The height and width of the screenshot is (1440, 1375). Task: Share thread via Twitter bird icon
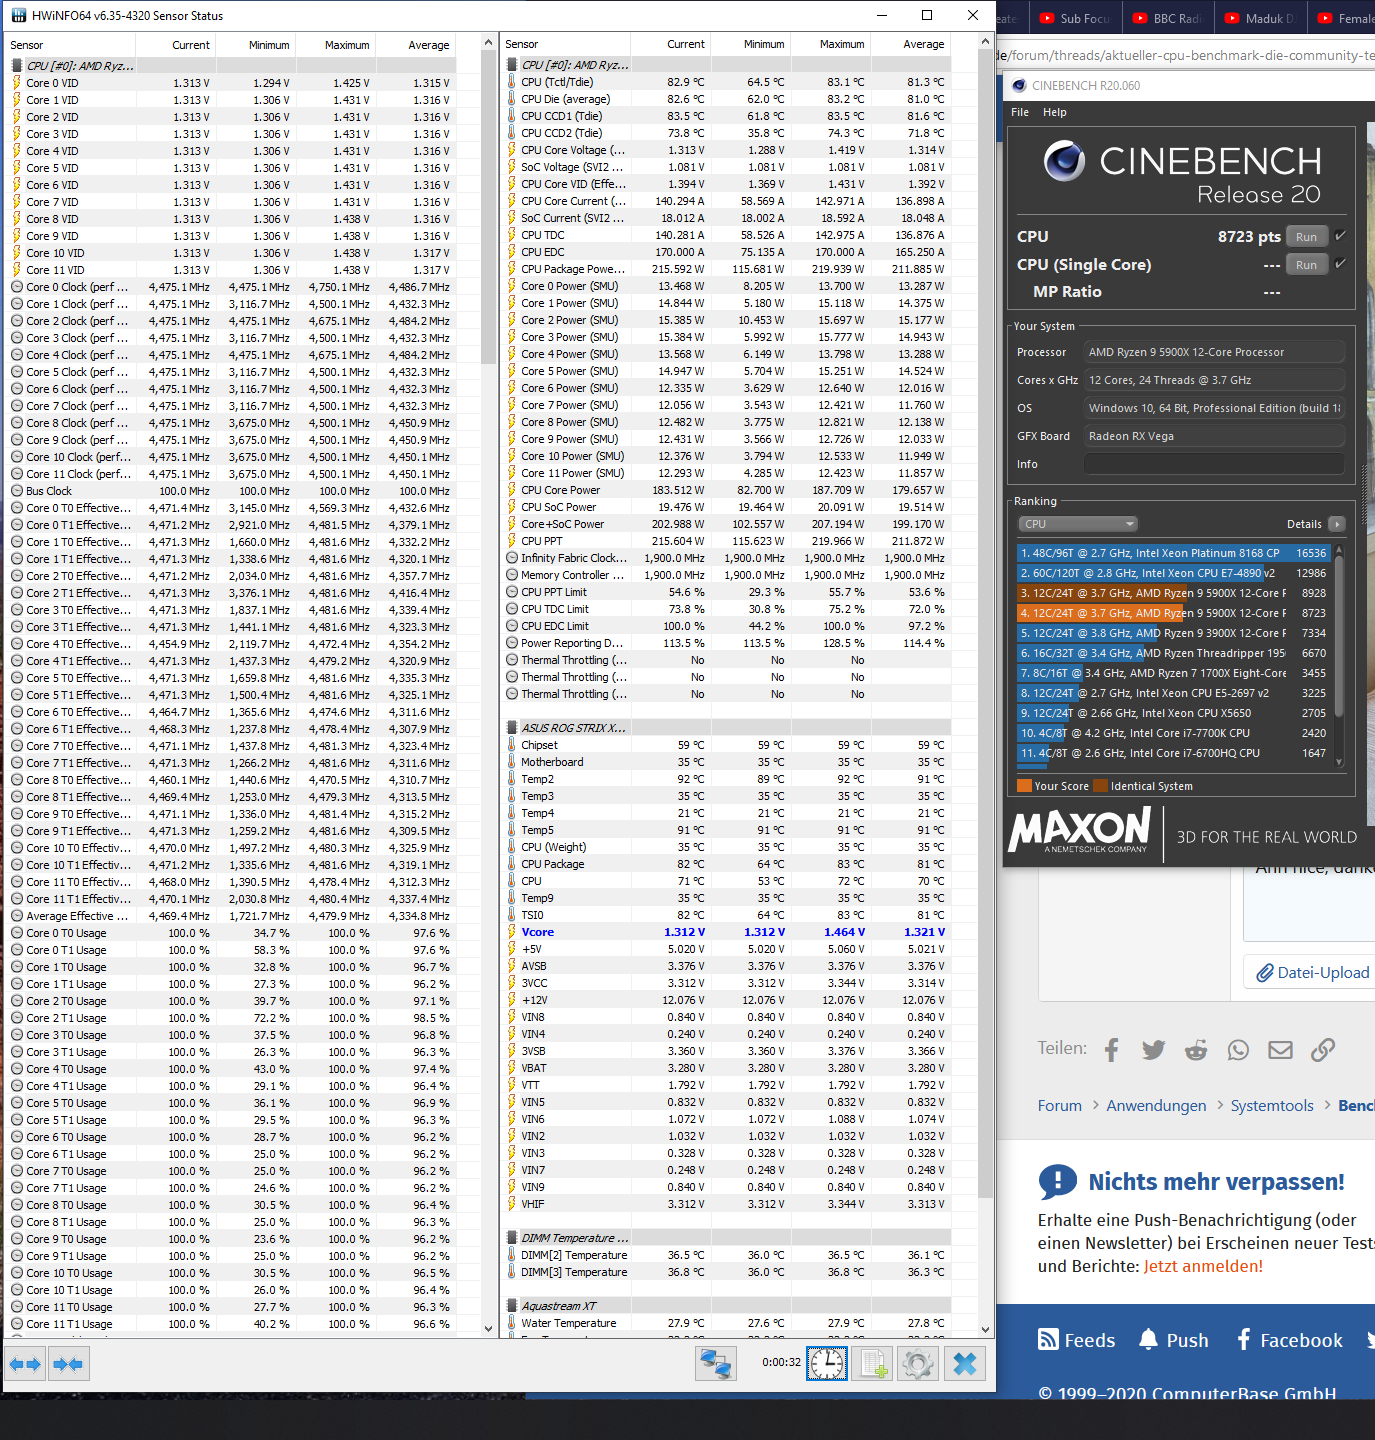pyautogui.click(x=1154, y=1049)
